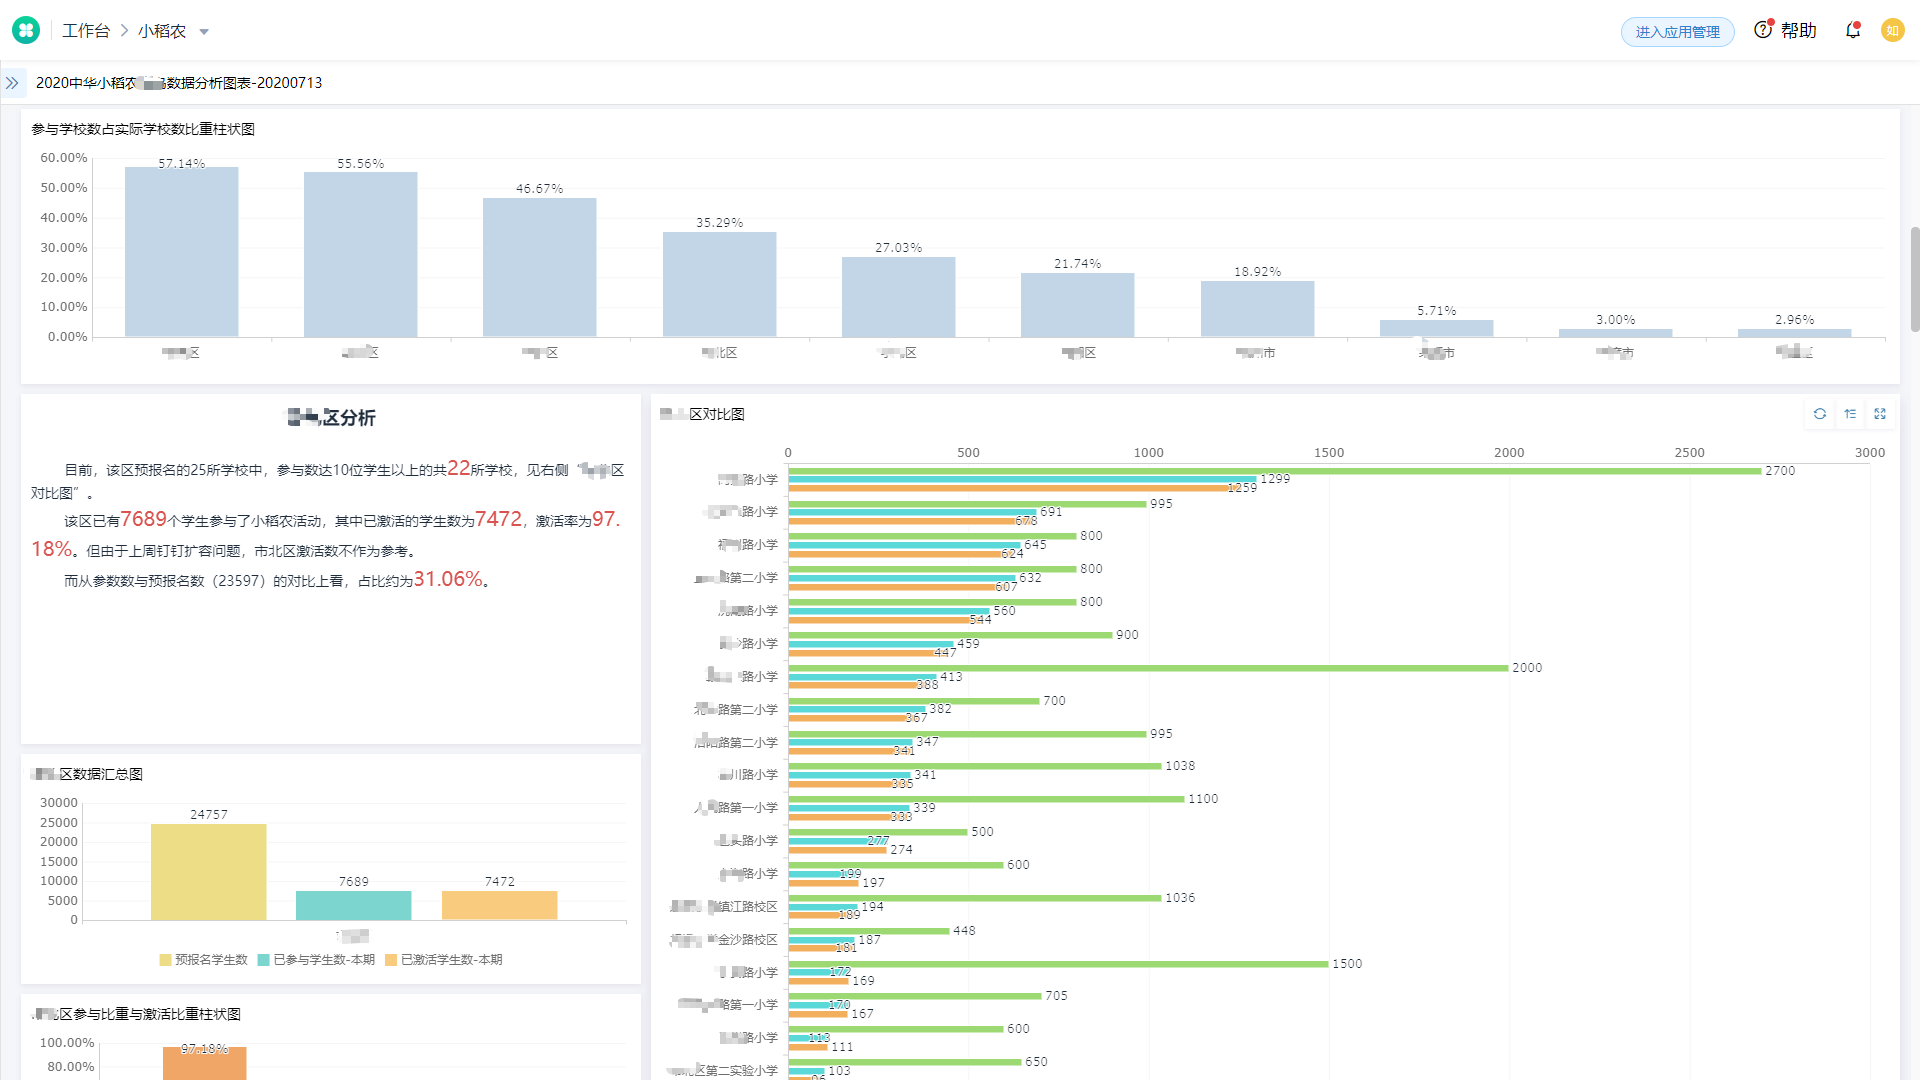The image size is (1920, 1080).
Task: Click the 区参与比重与激活比重柱状图 title
Action: 136,1014
